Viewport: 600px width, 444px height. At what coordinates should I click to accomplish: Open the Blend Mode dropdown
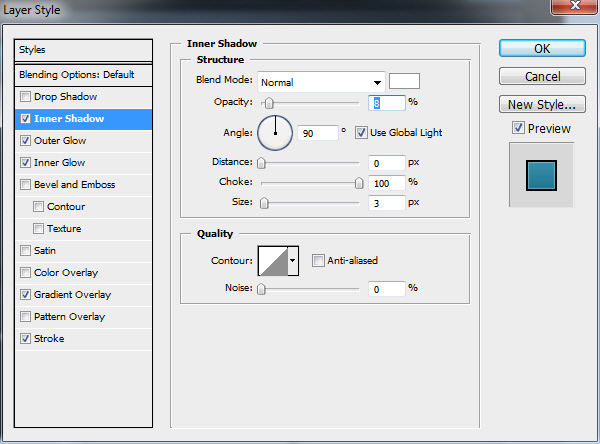click(x=321, y=82)
